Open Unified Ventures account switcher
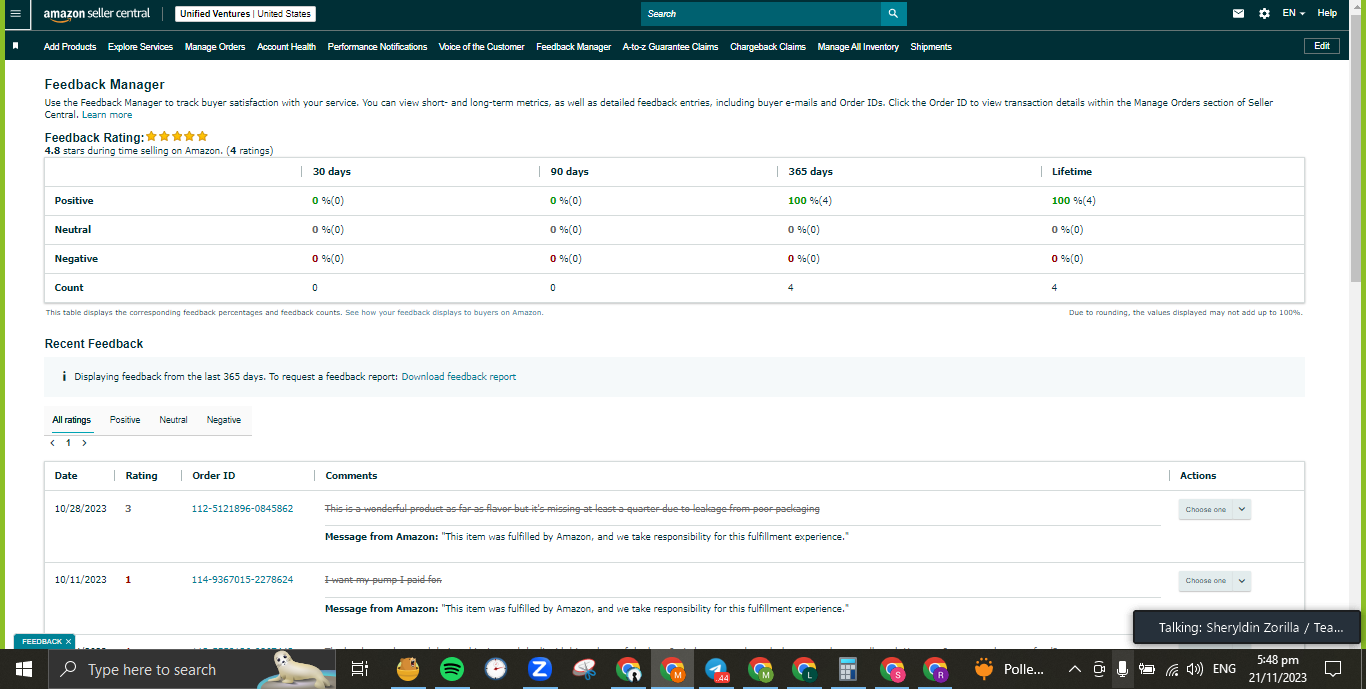The image size is (1366, 689). click(245, 14)
